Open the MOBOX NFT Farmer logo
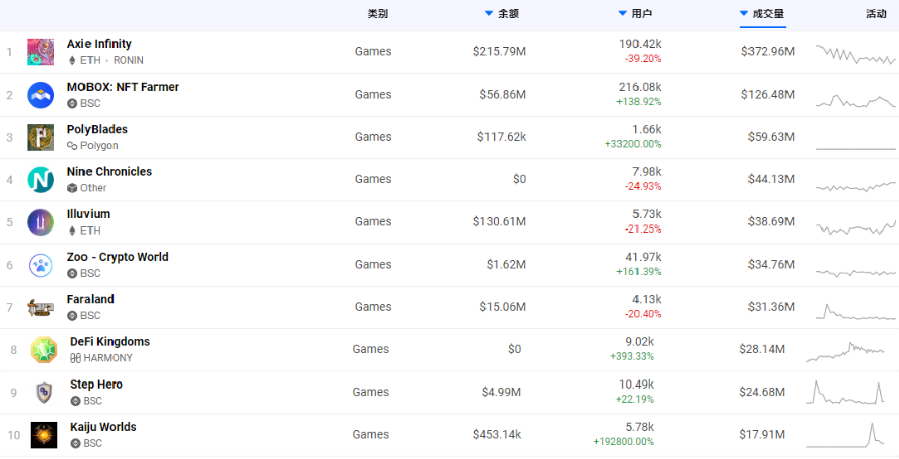Viewport: 899px width, 459px height. [x=41, y=95]
